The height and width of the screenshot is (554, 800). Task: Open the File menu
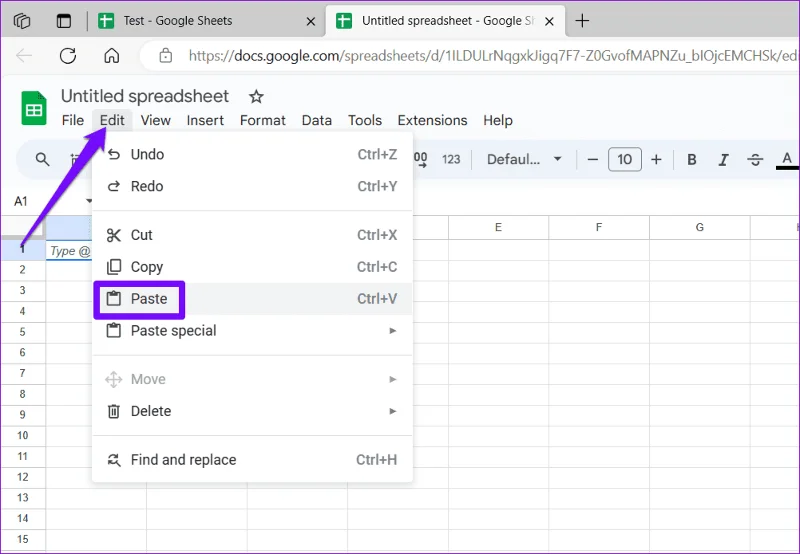click(x=72, y=120)
